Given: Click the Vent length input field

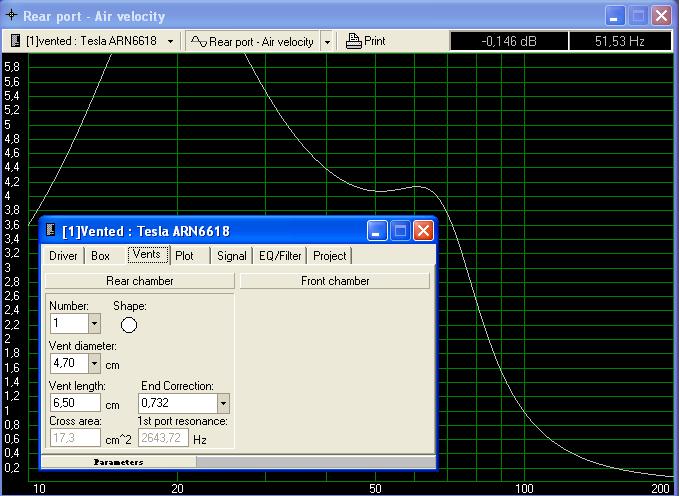Looking at the screenshot, I should coord(75,403).
